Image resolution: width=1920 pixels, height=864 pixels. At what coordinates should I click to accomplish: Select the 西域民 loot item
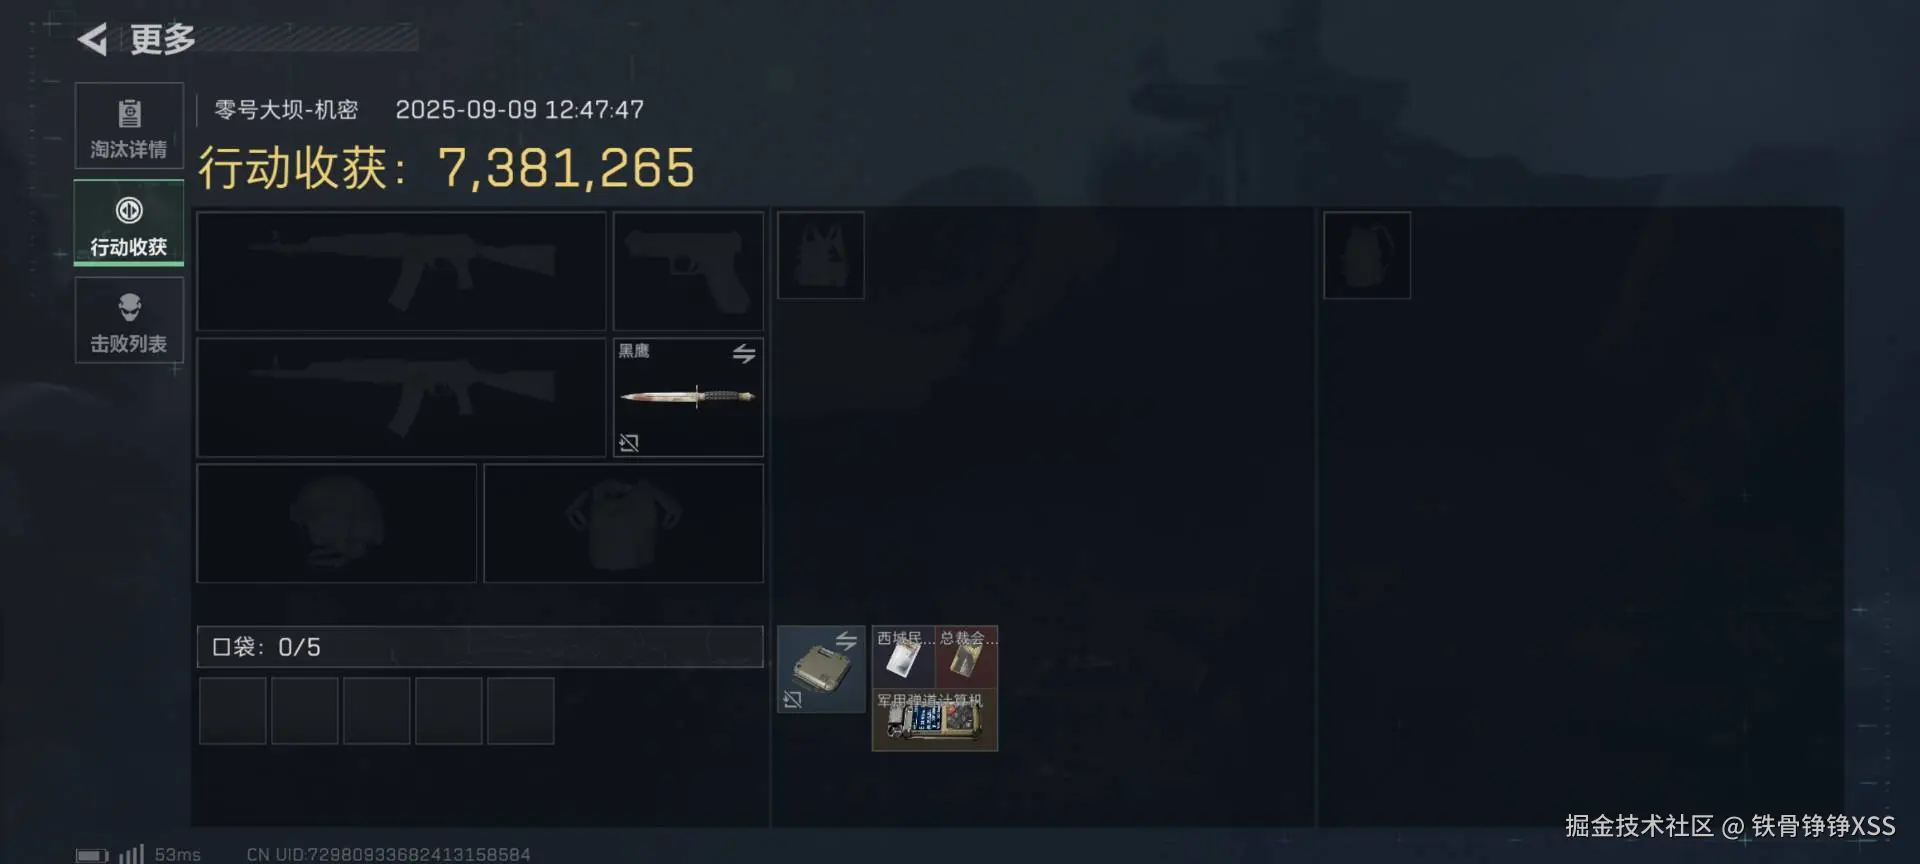[x=903, y=657]
